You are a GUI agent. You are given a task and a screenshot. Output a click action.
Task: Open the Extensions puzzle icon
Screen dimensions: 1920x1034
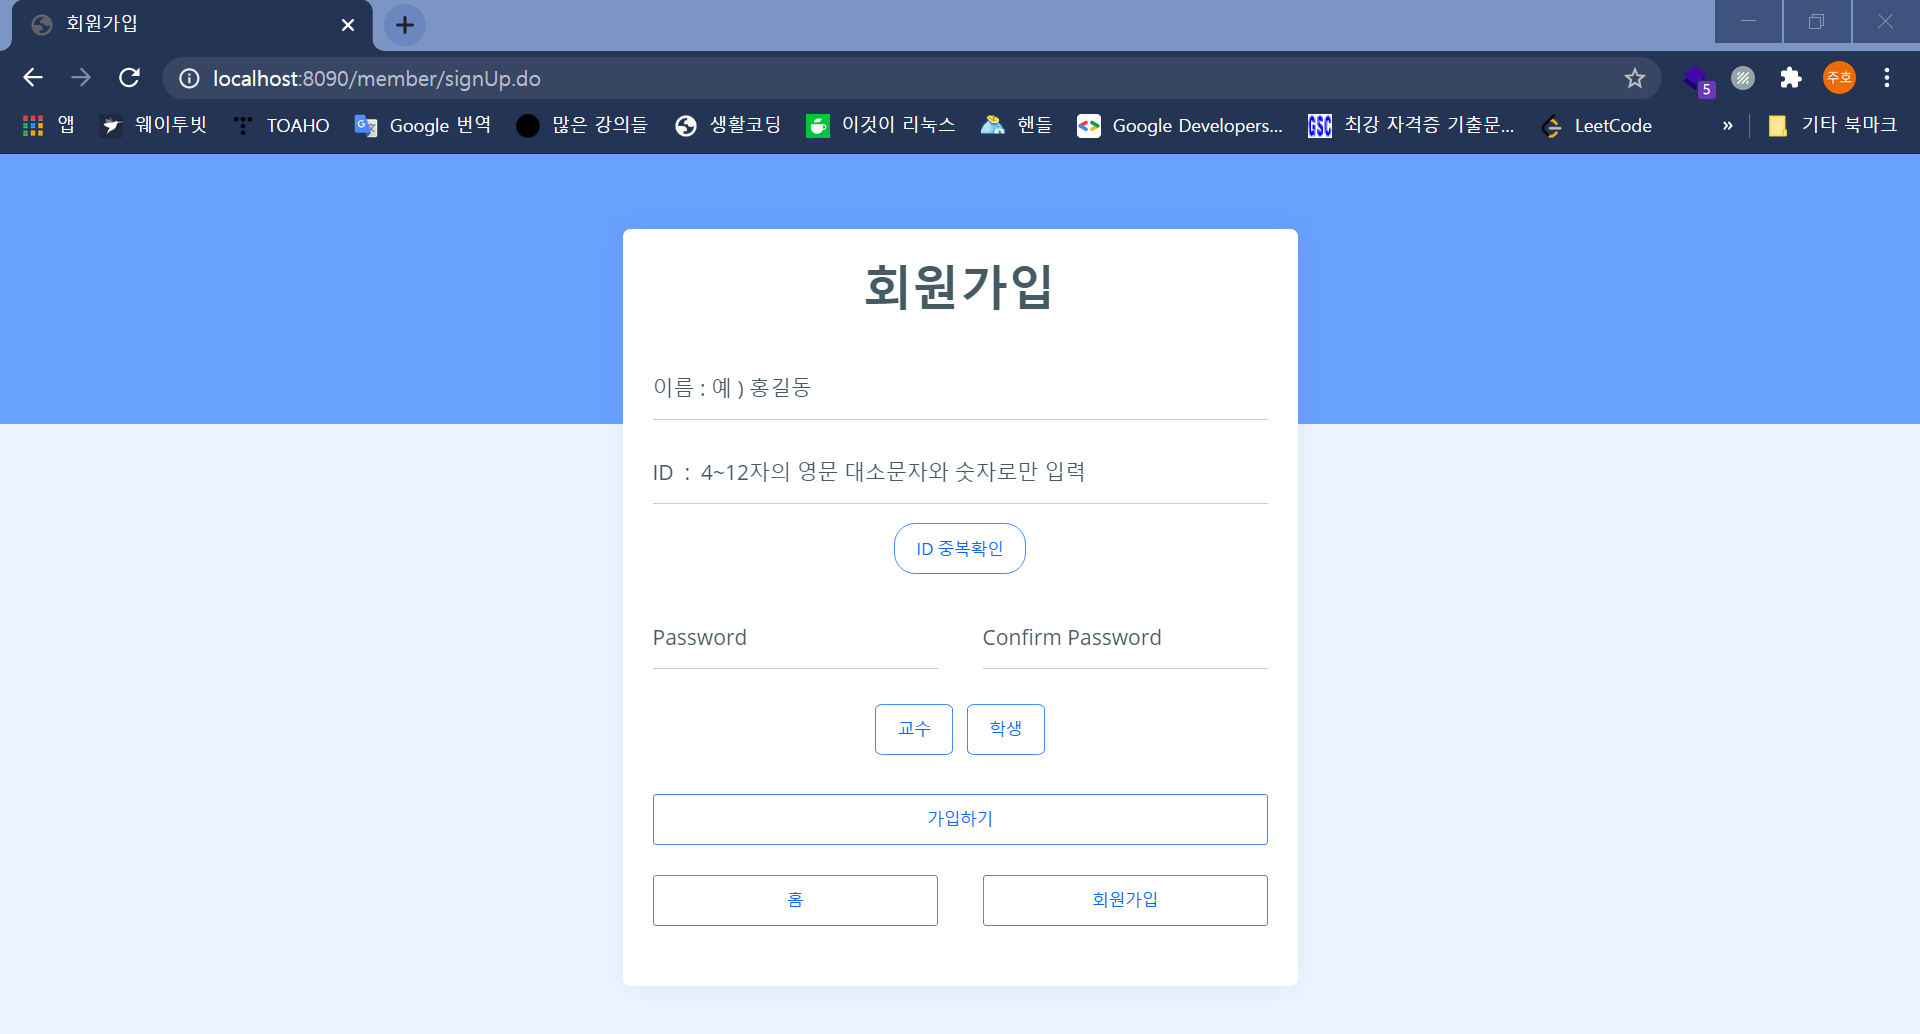point(1790,78)
